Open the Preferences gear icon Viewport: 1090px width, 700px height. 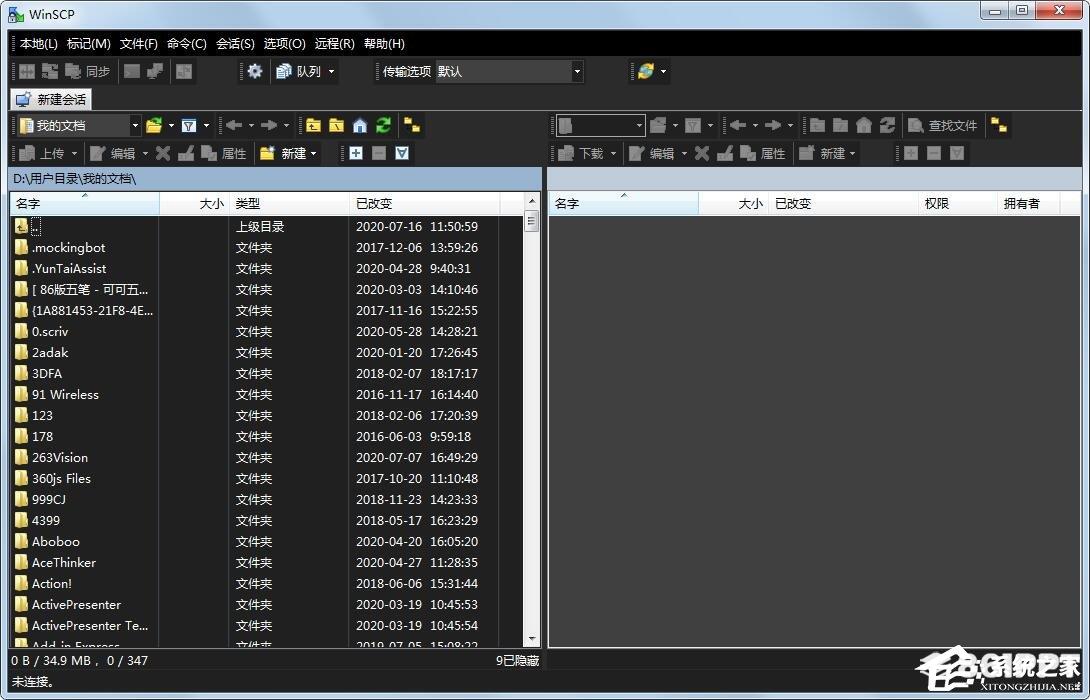tap(255, 71)
